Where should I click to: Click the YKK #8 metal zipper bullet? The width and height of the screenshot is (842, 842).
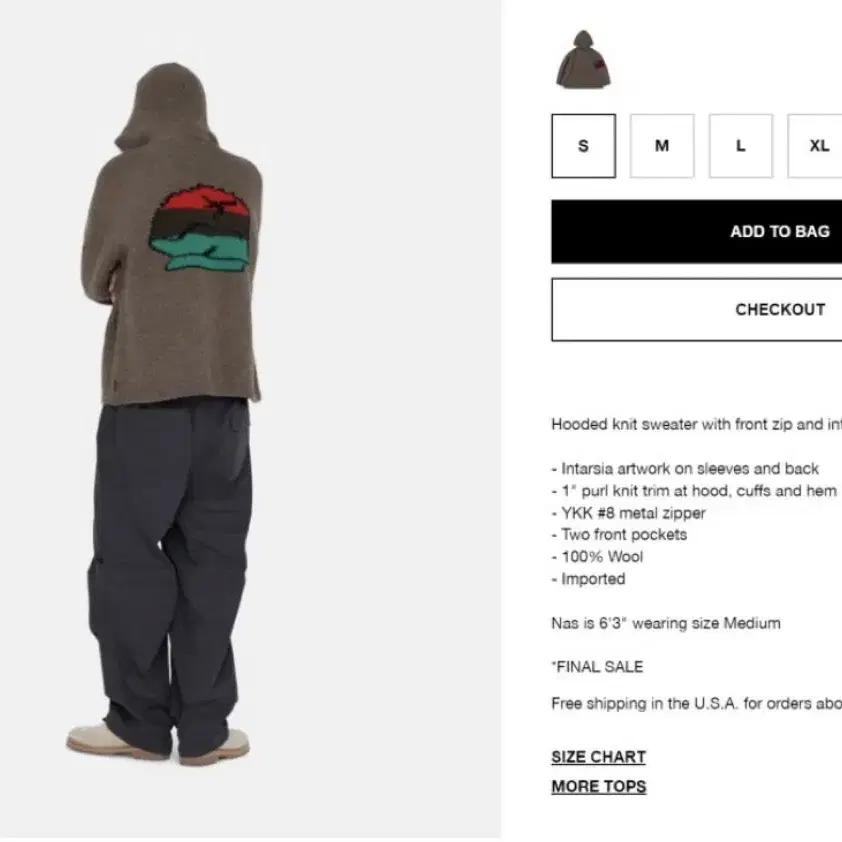point(628,513)
